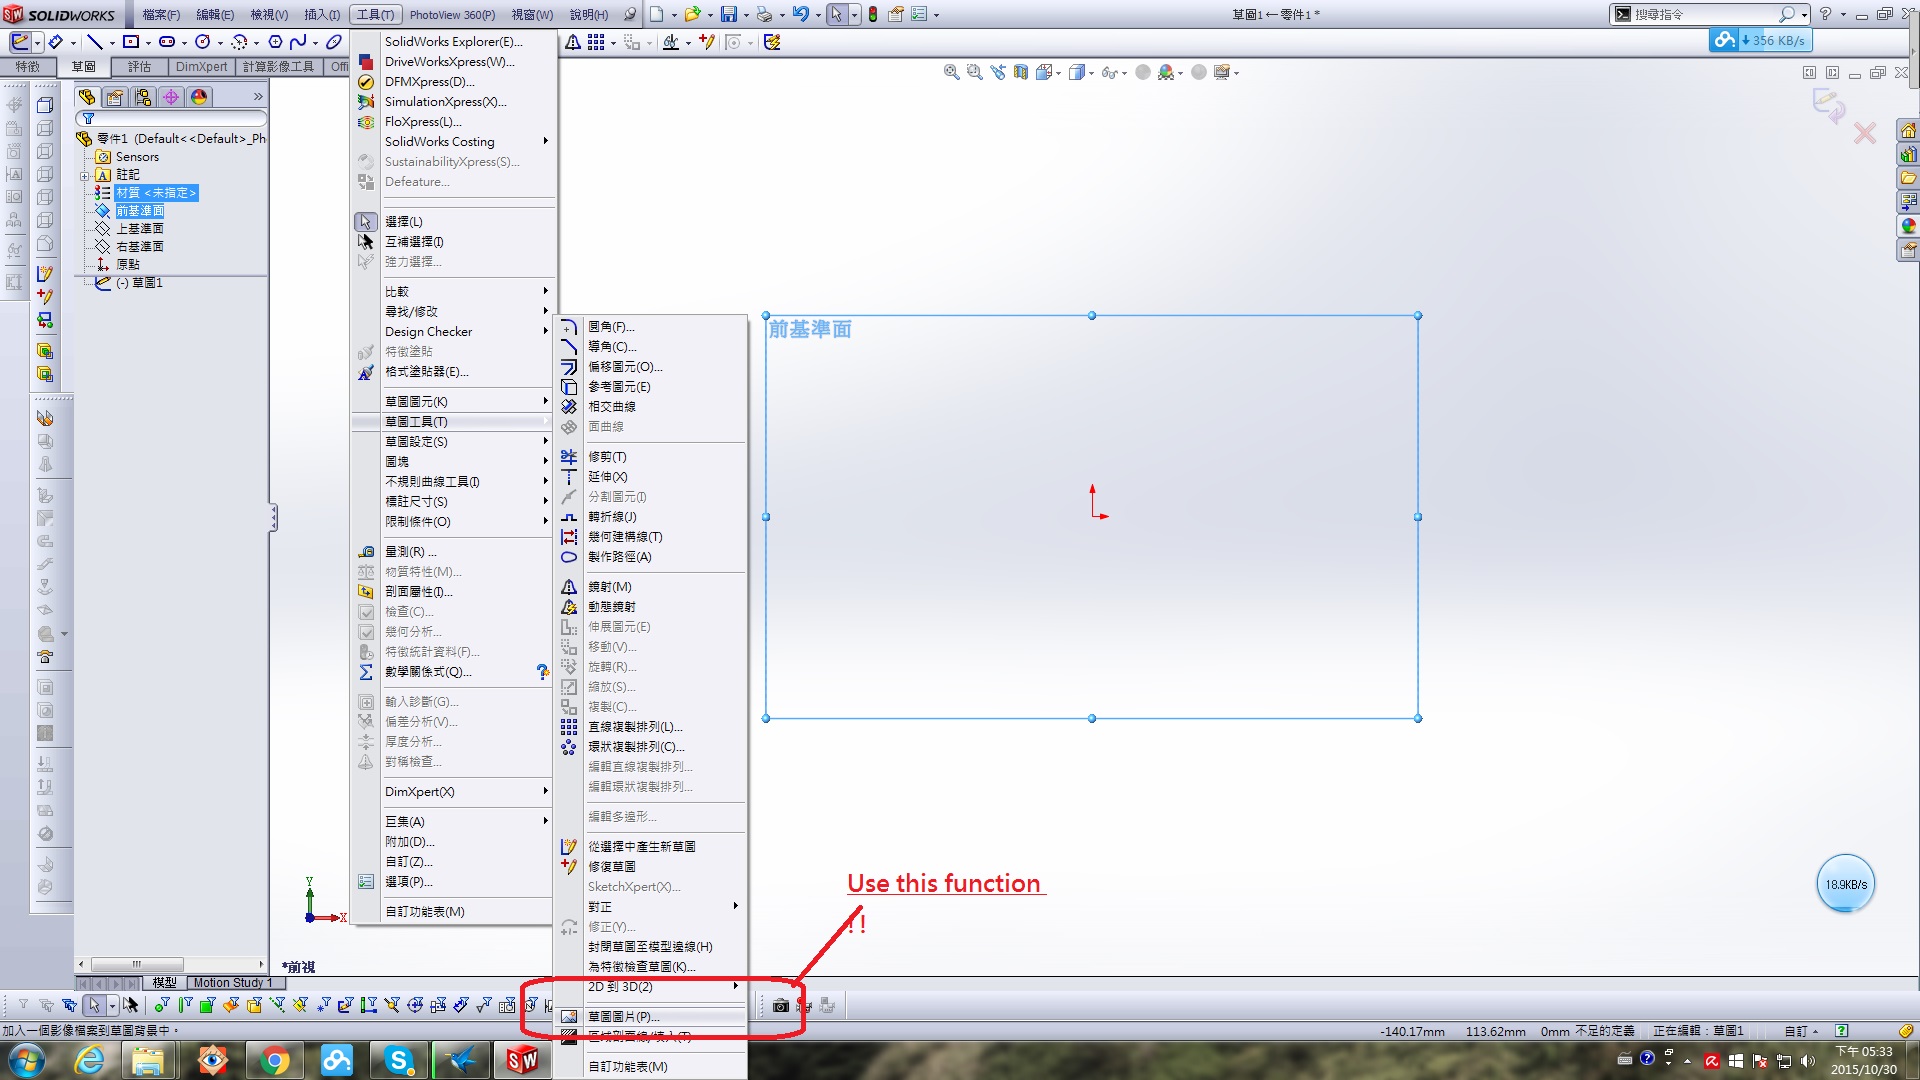Toggle the 選擇(L) select mode

click(403, 221)
